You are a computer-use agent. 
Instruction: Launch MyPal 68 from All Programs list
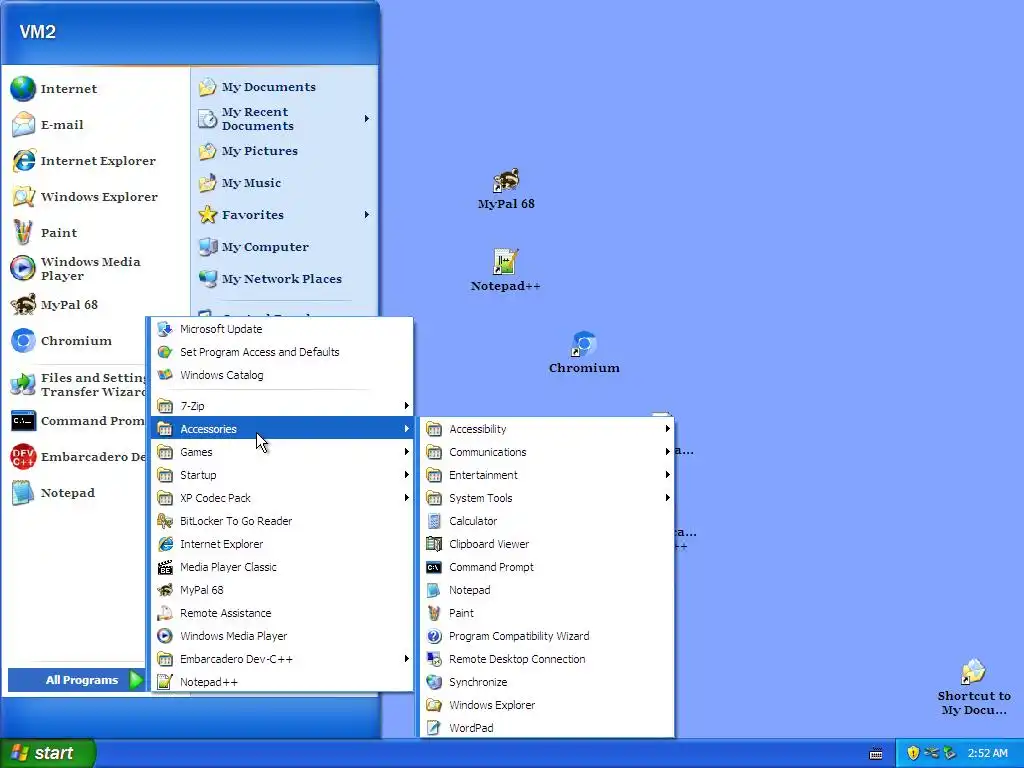pyautogui.click(x=282, y=590)
